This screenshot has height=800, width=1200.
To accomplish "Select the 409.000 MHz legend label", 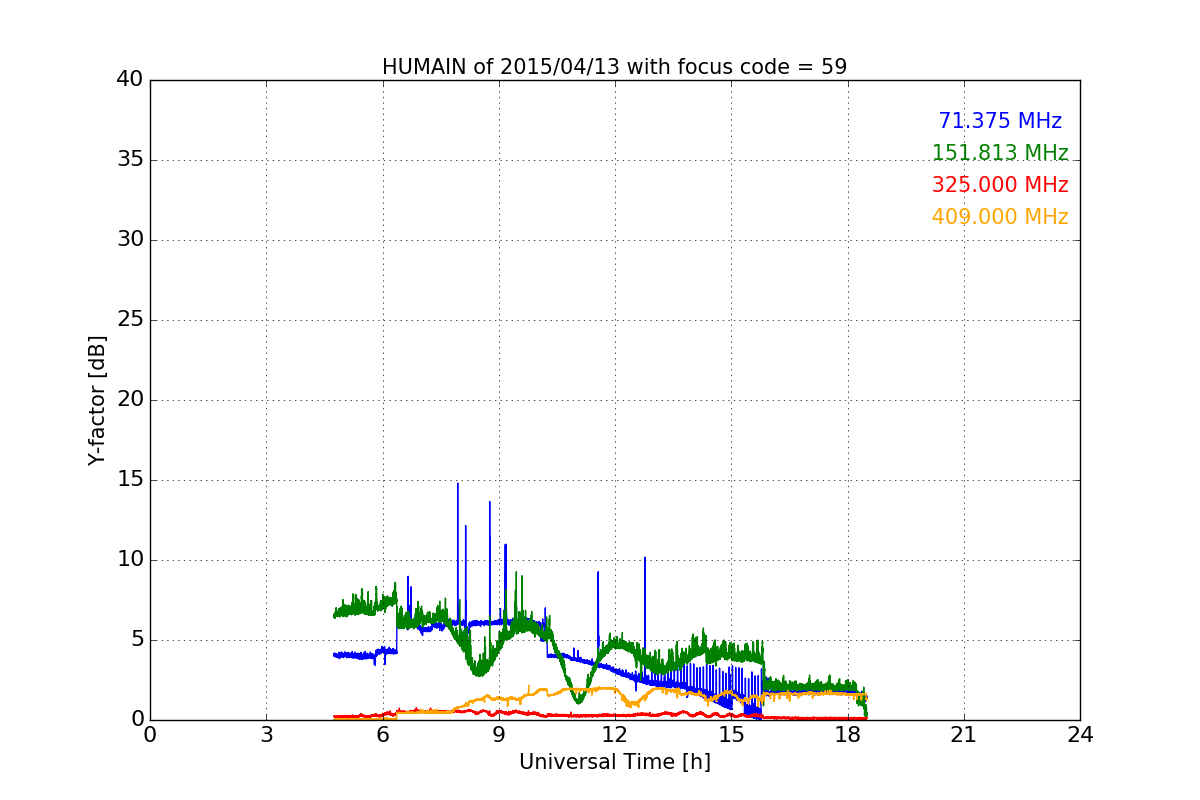I will pyautogui.click(x=1000, y=217).
